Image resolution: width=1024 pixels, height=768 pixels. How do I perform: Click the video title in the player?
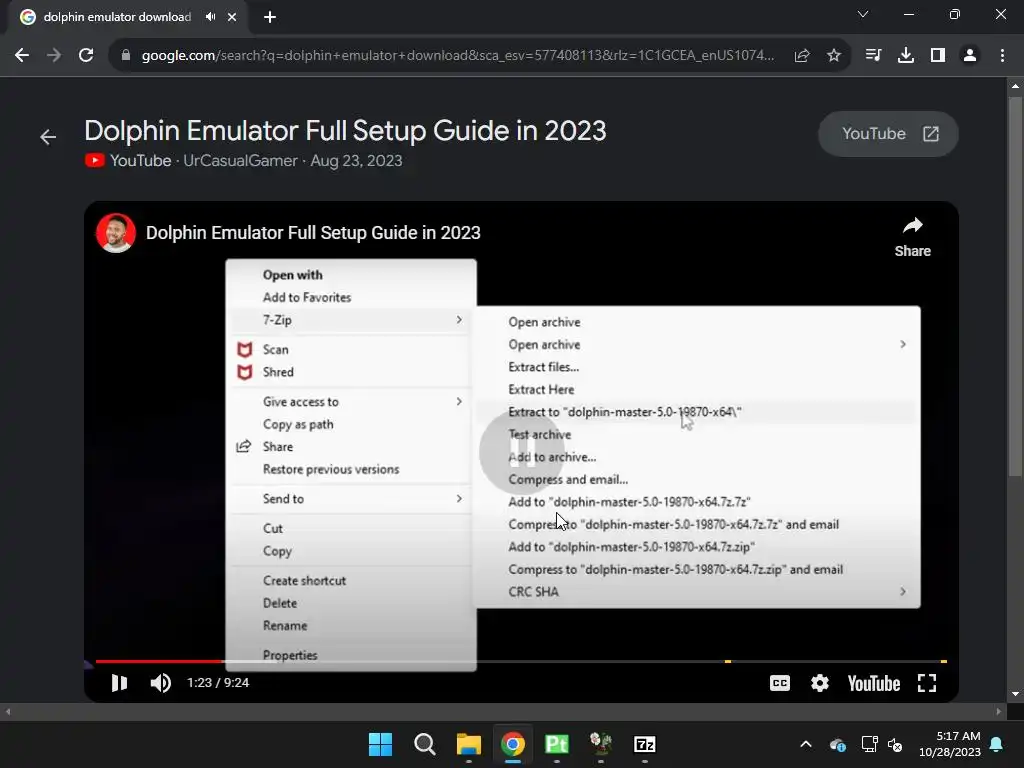(313, 232)
